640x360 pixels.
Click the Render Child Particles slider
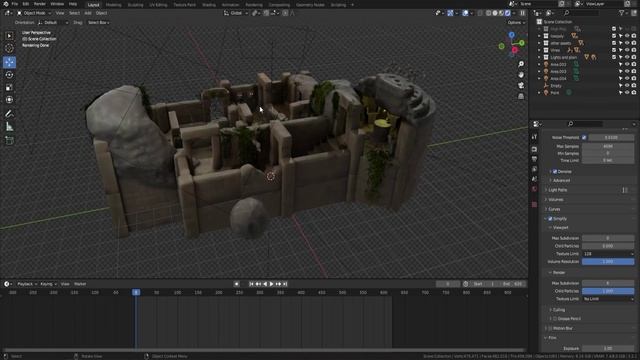click(x=608, y=291)
